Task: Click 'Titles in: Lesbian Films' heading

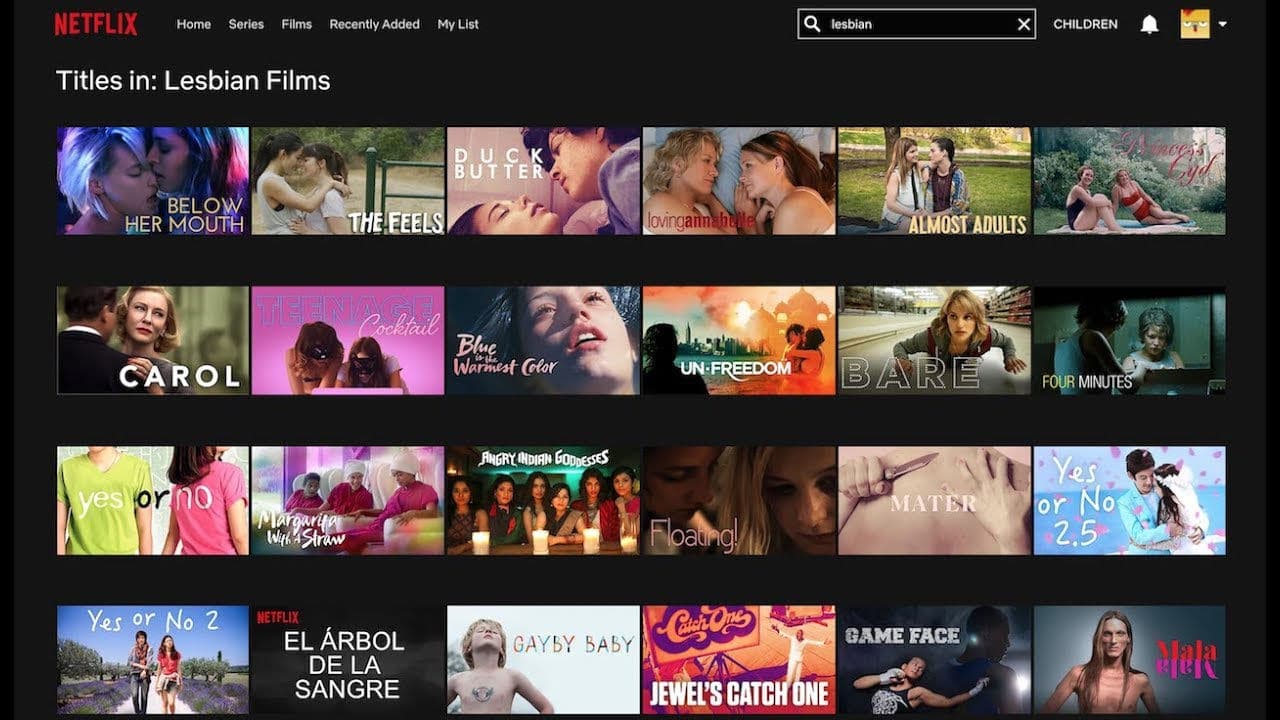Action: (x=193, y=81)
